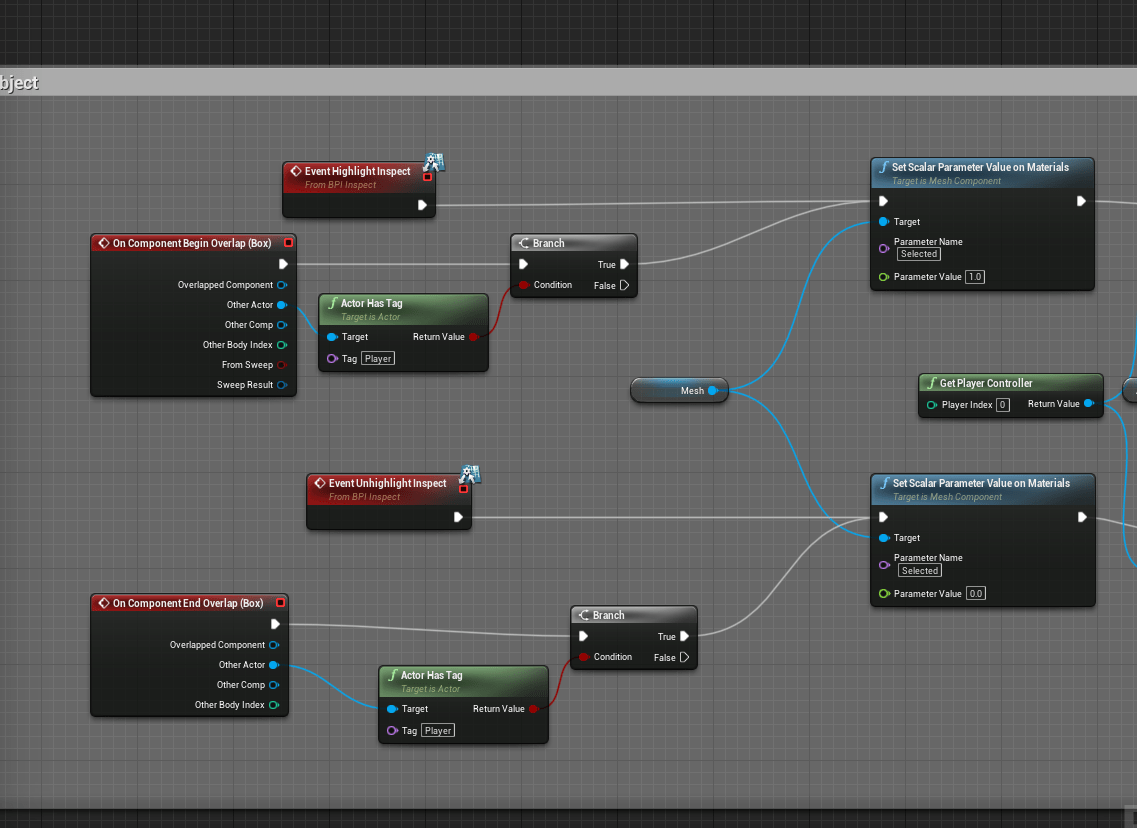Select the Event Highlight Inspect node title
The width and height of the screenshot is (1137, 828).
357,171
